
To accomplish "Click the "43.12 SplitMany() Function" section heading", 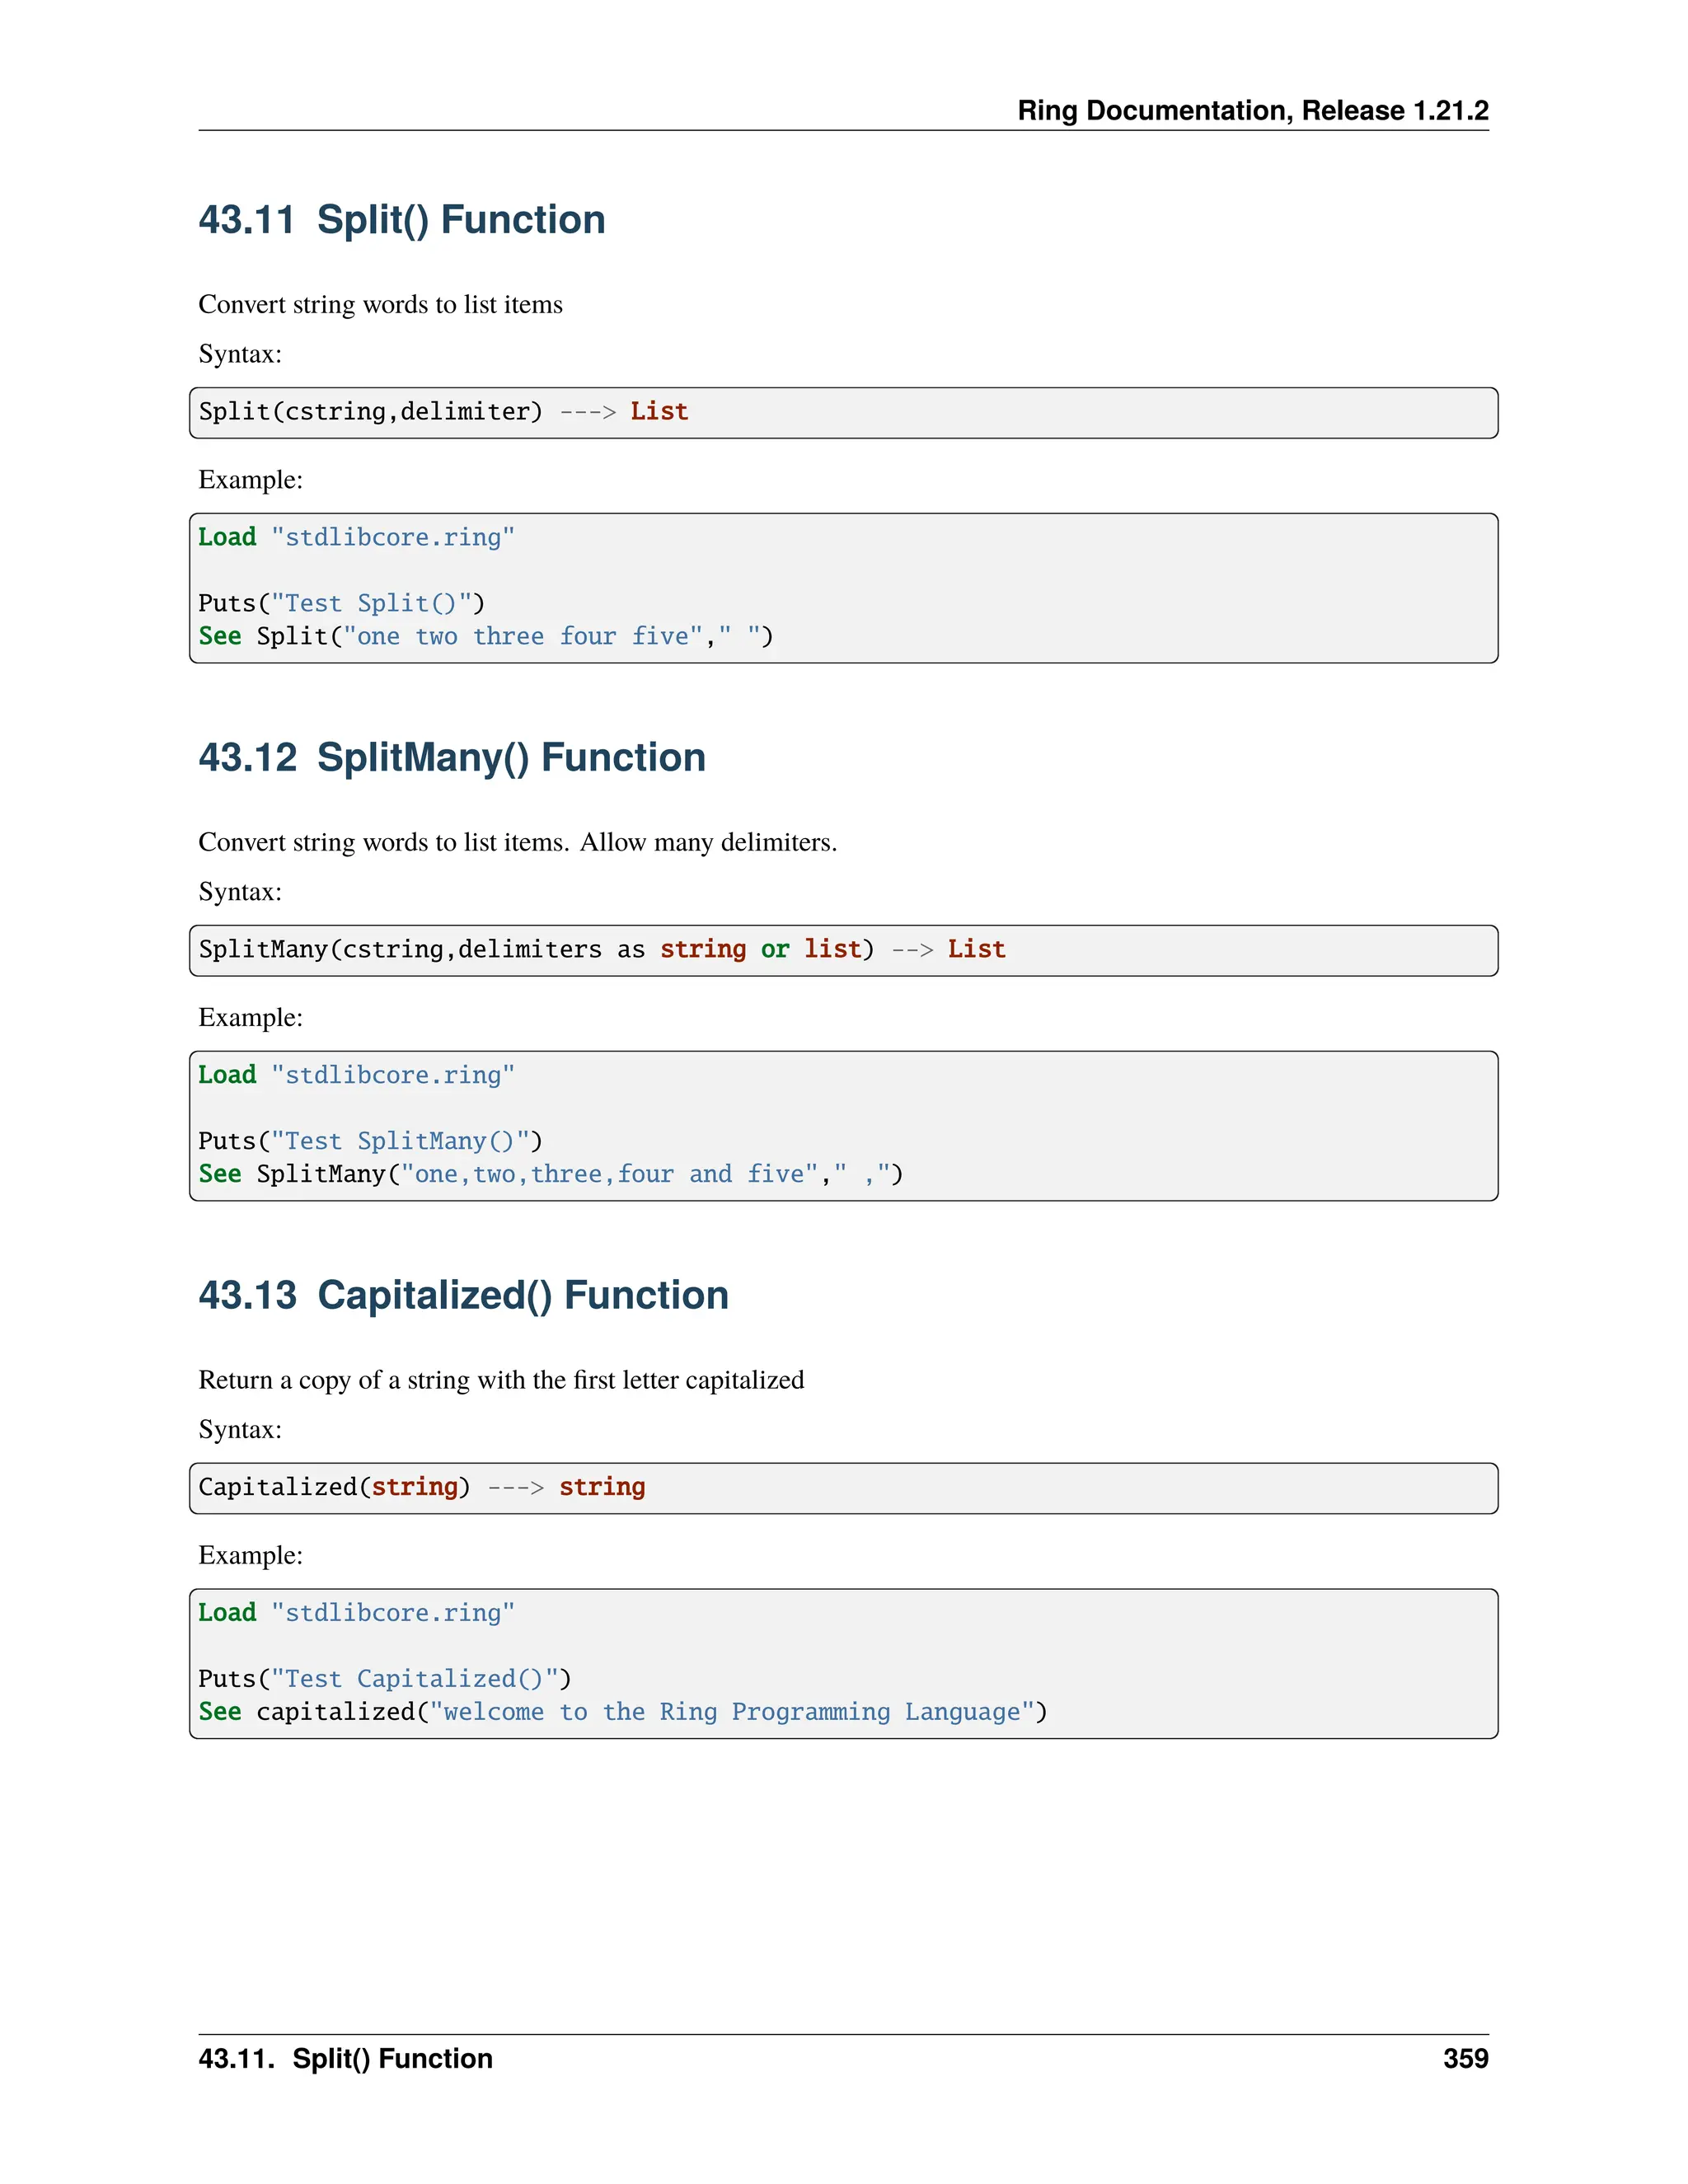I will point(451,758).
